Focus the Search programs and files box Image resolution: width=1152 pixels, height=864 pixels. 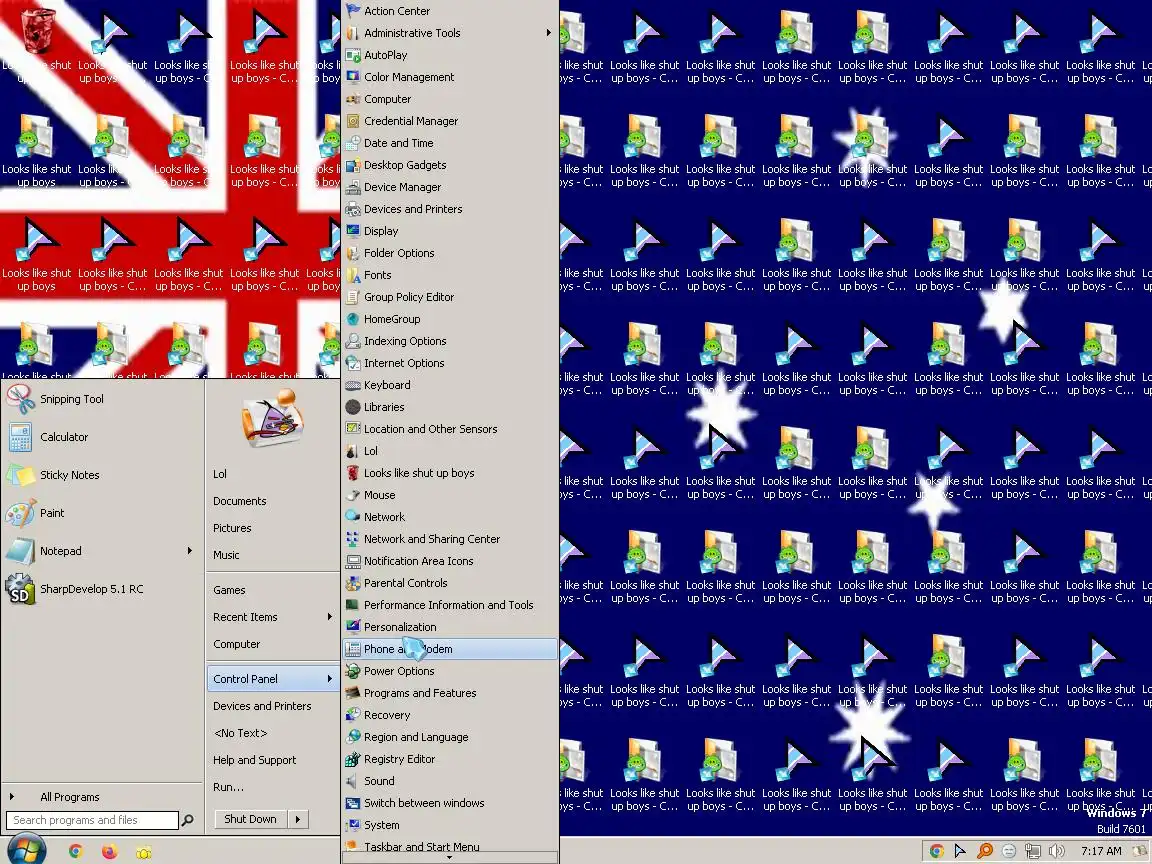[x=92, y=820]
